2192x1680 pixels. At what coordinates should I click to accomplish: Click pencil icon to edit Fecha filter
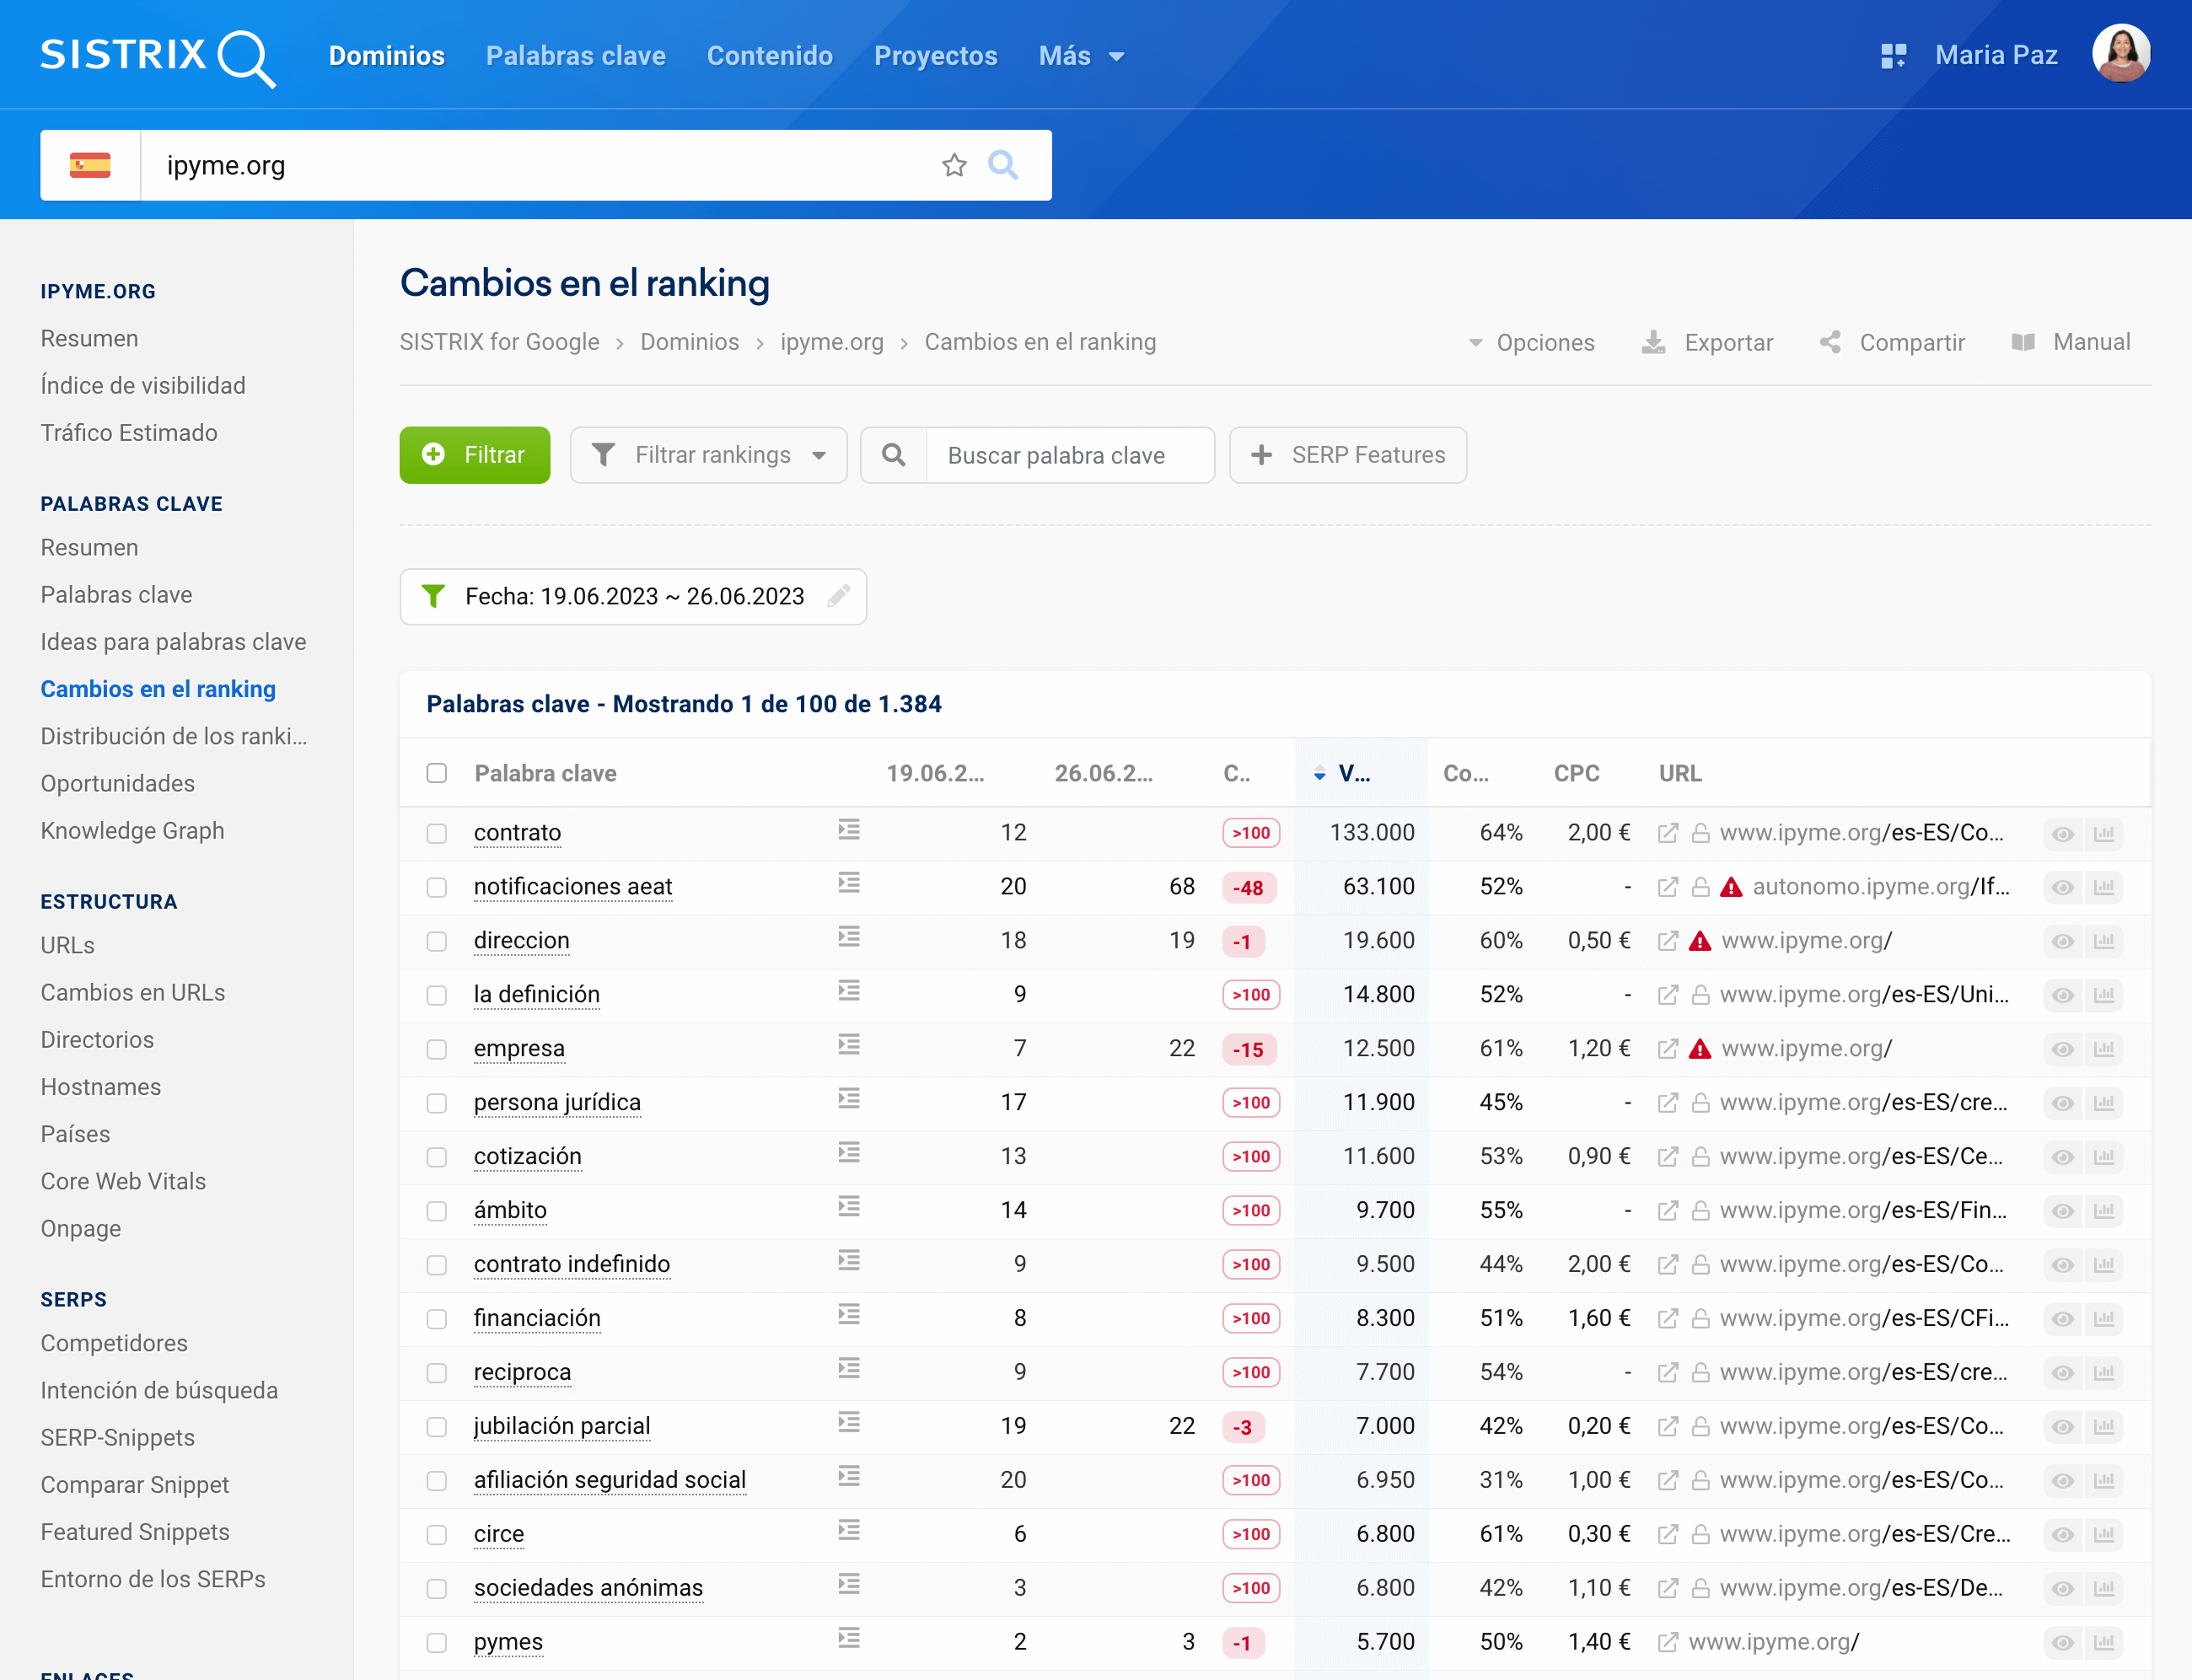click(x=839, y=596)
